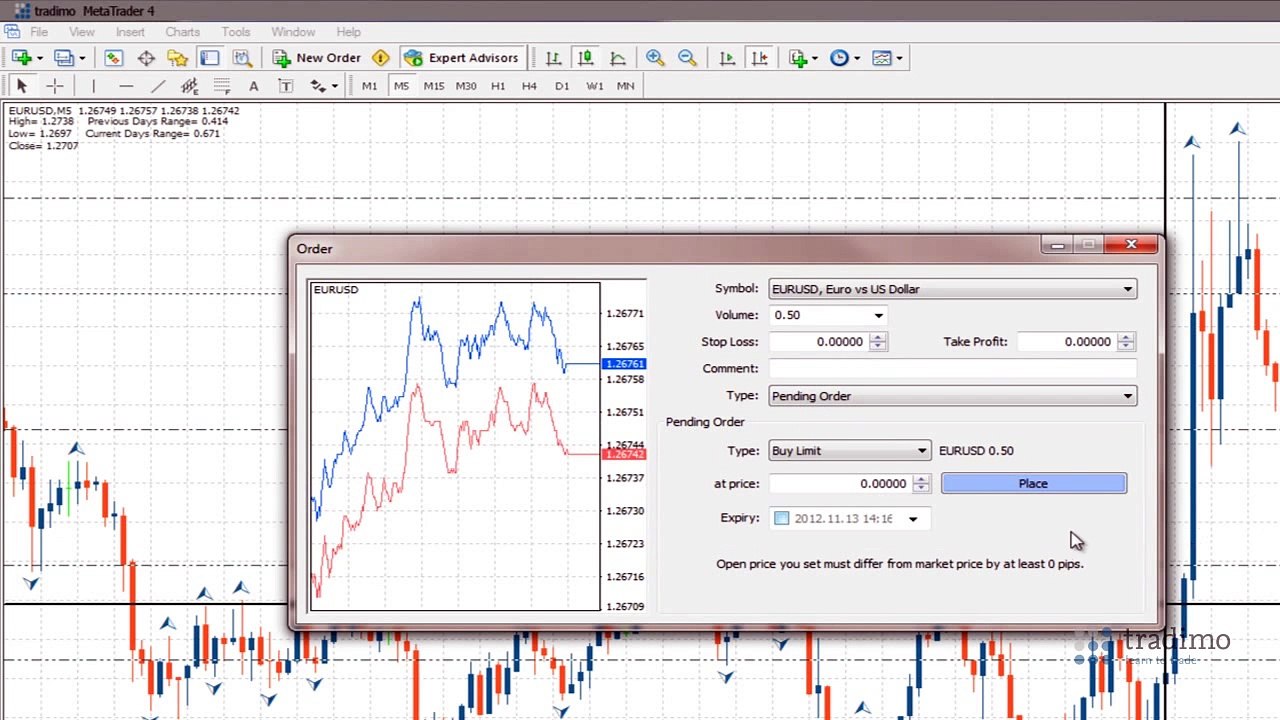Image resolution: width=1280 pixels, height=720 pixels.
Task: Select the Vertical Line drawing tool
Action: (93, 86)
